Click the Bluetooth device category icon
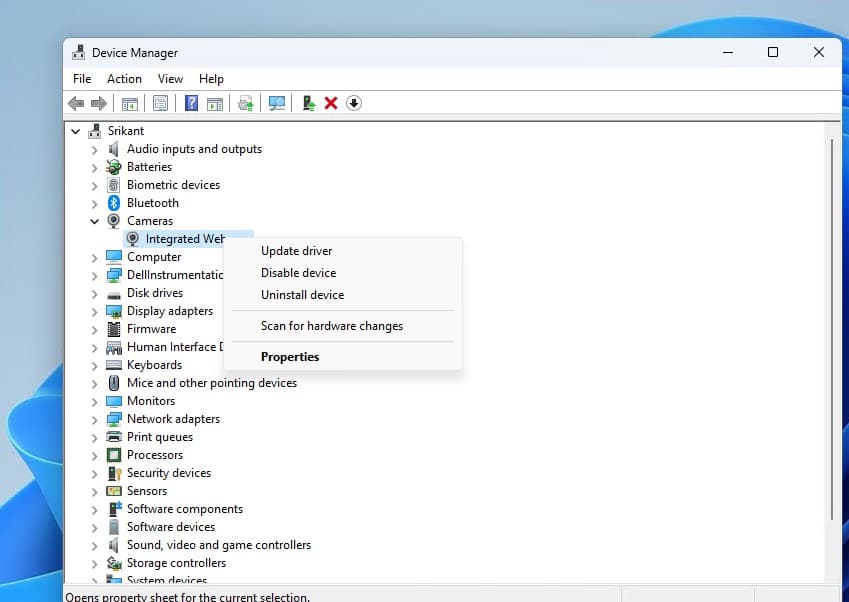This screenshot has width=849, height=602. (x=114, y=203)
